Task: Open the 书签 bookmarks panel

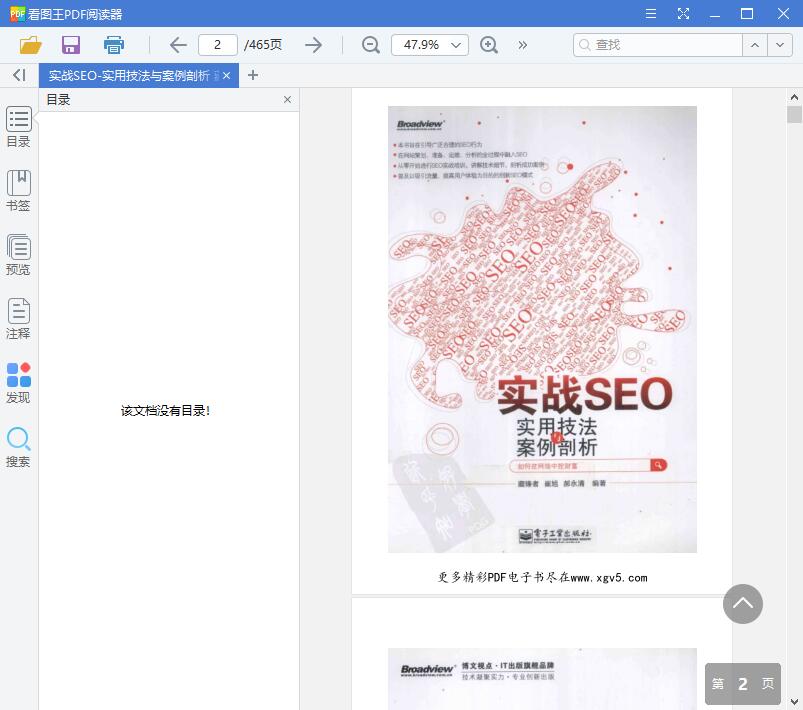Action: (x=18, y=190)
